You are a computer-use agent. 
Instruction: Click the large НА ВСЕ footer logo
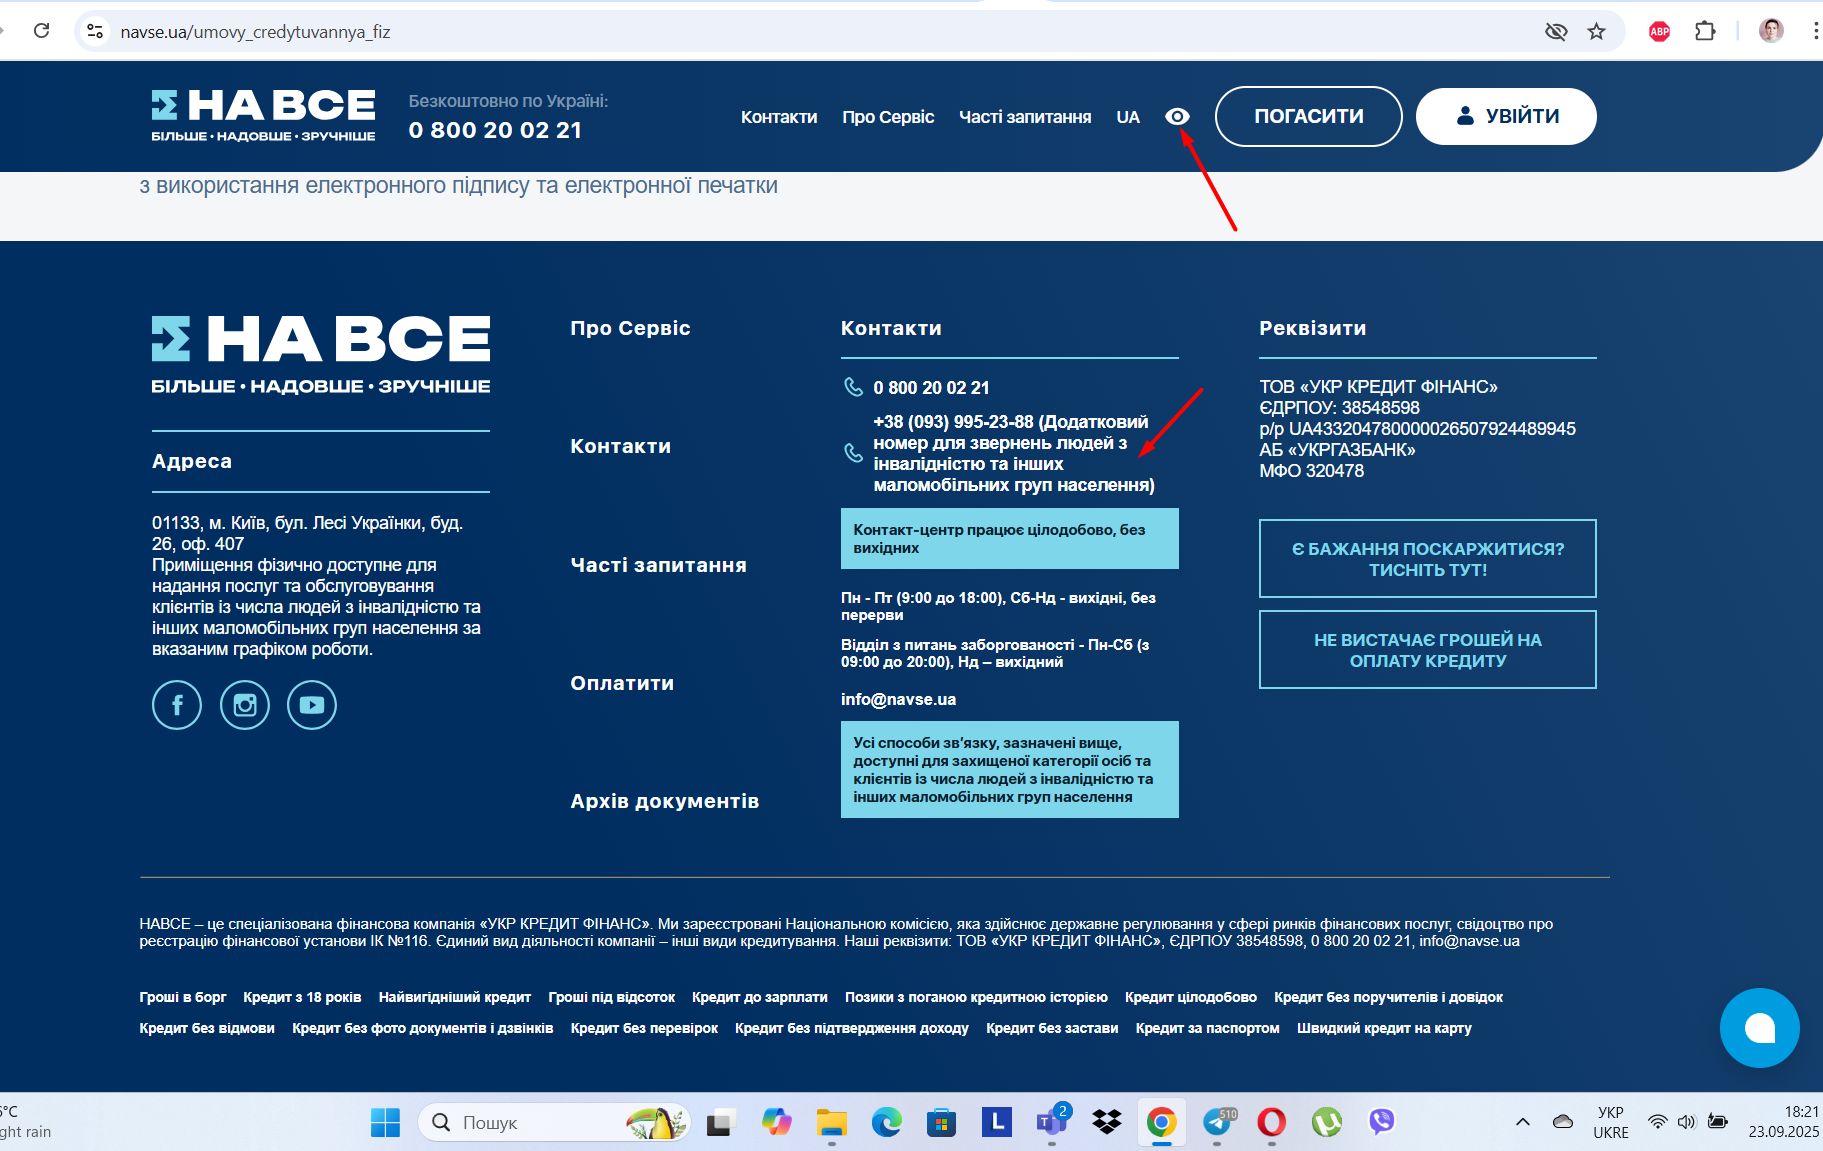point(321,355)
